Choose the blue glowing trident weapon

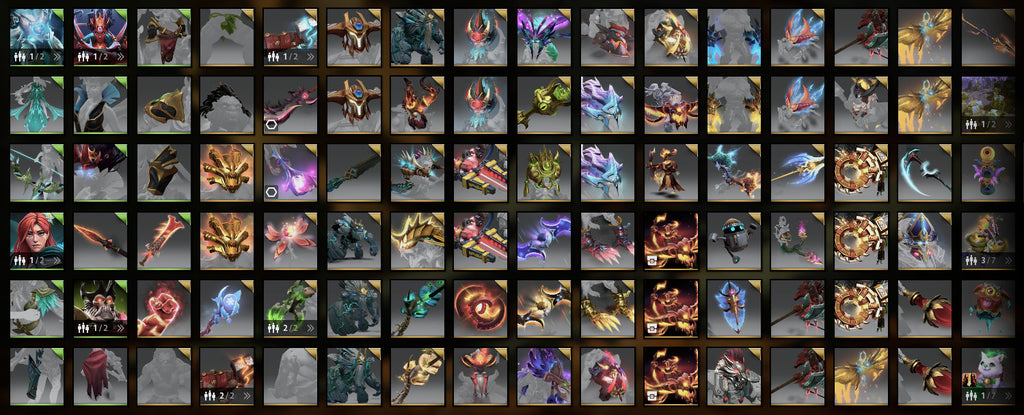point(797,173)
